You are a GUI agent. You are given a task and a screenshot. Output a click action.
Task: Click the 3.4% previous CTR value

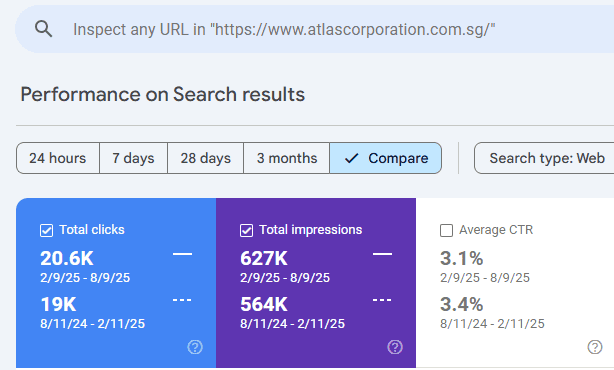(462, 304)
